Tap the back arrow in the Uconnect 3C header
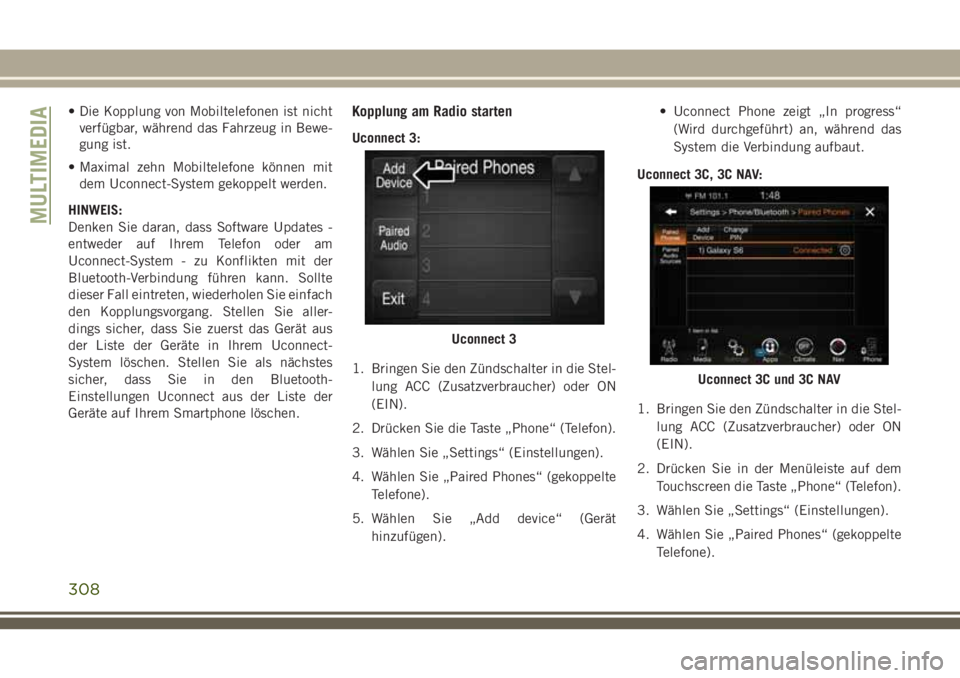This screenshot has width=960, height=678. pos(671,212)
